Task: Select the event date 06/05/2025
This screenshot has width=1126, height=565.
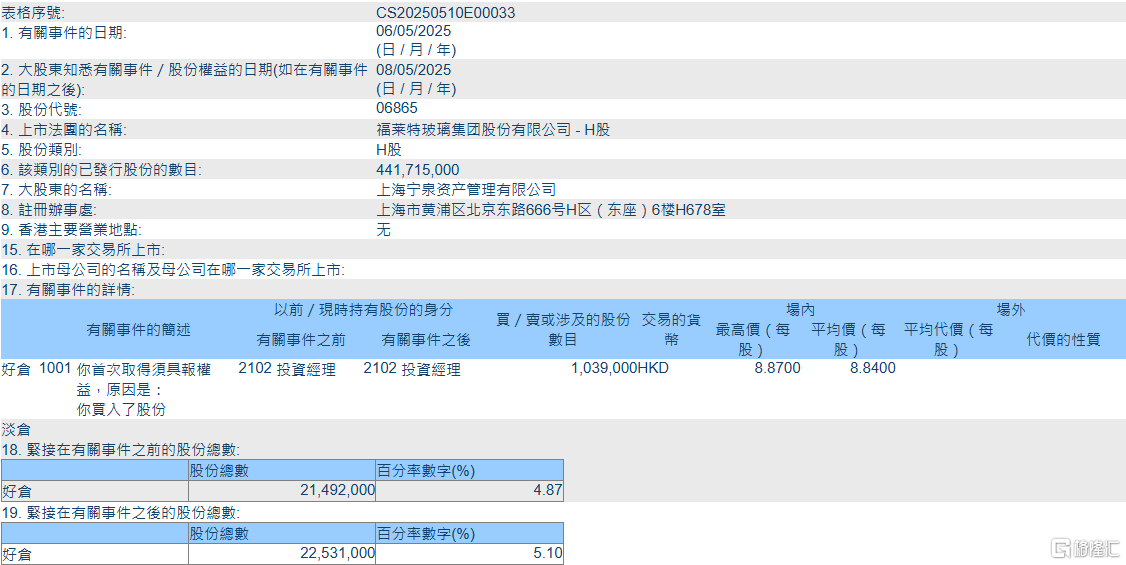Action: point(414,32)
